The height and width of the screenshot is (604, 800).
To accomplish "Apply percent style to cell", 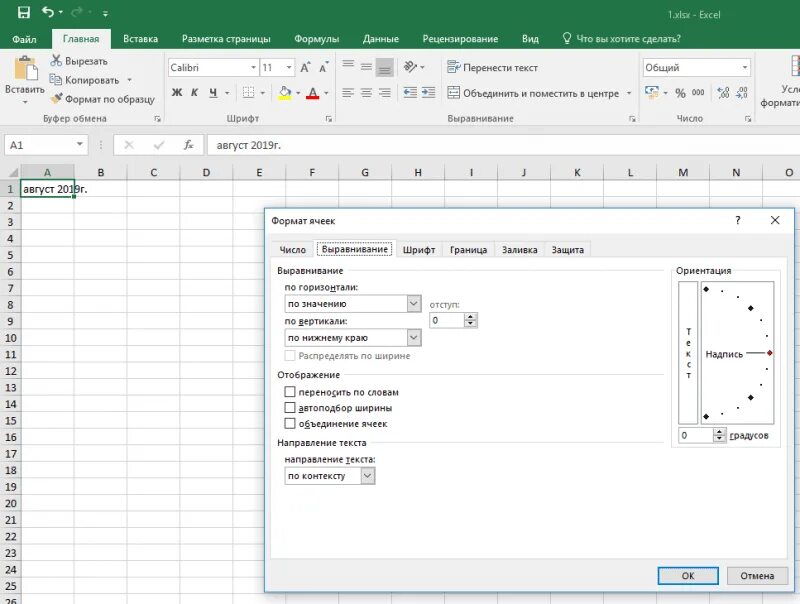I will [680, 93].
